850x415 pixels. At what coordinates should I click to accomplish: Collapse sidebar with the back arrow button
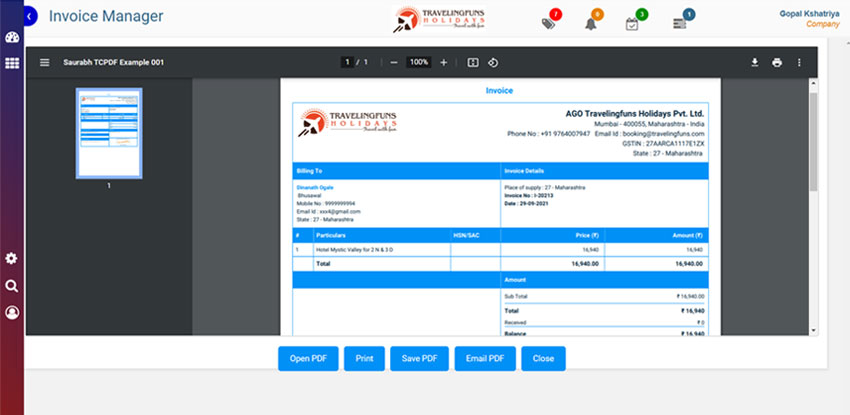click(x=30, y=16)
